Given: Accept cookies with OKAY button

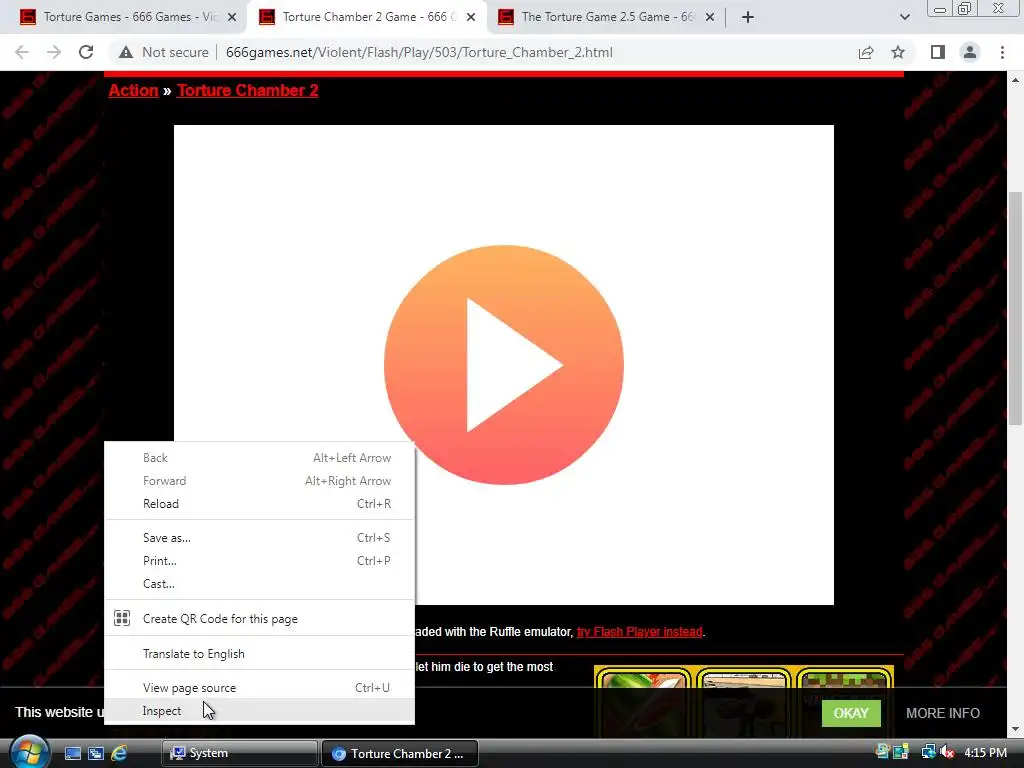Looking at the screenshot, I should (x=851, y=713).
